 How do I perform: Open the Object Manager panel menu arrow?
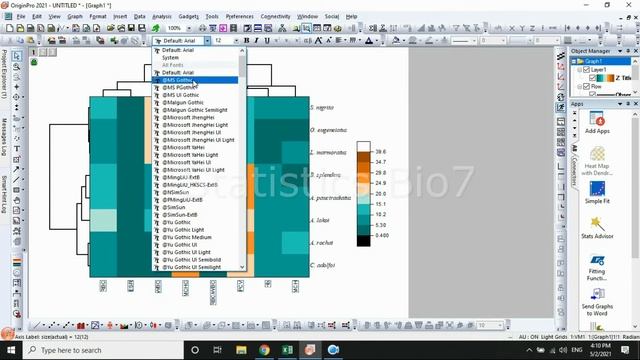coord(620,51)
